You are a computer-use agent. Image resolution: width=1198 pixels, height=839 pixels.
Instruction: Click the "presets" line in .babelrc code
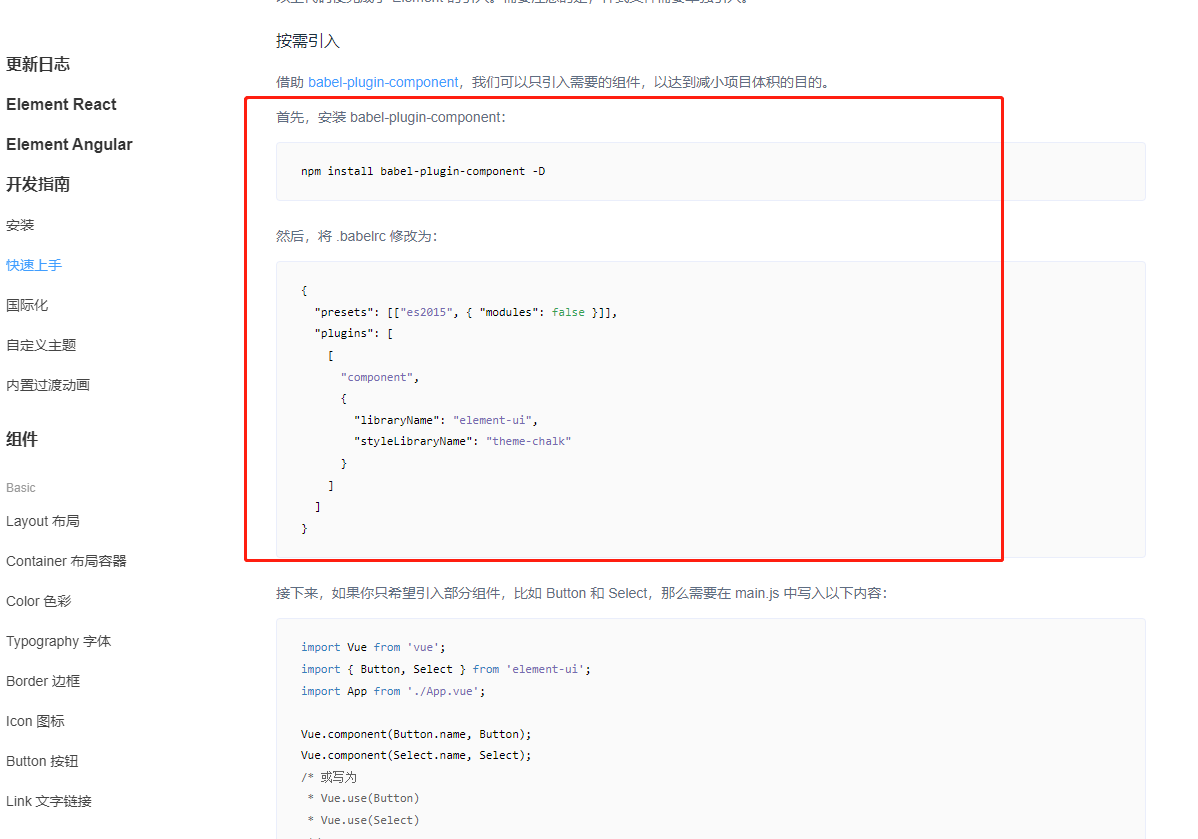coord(465,312)
